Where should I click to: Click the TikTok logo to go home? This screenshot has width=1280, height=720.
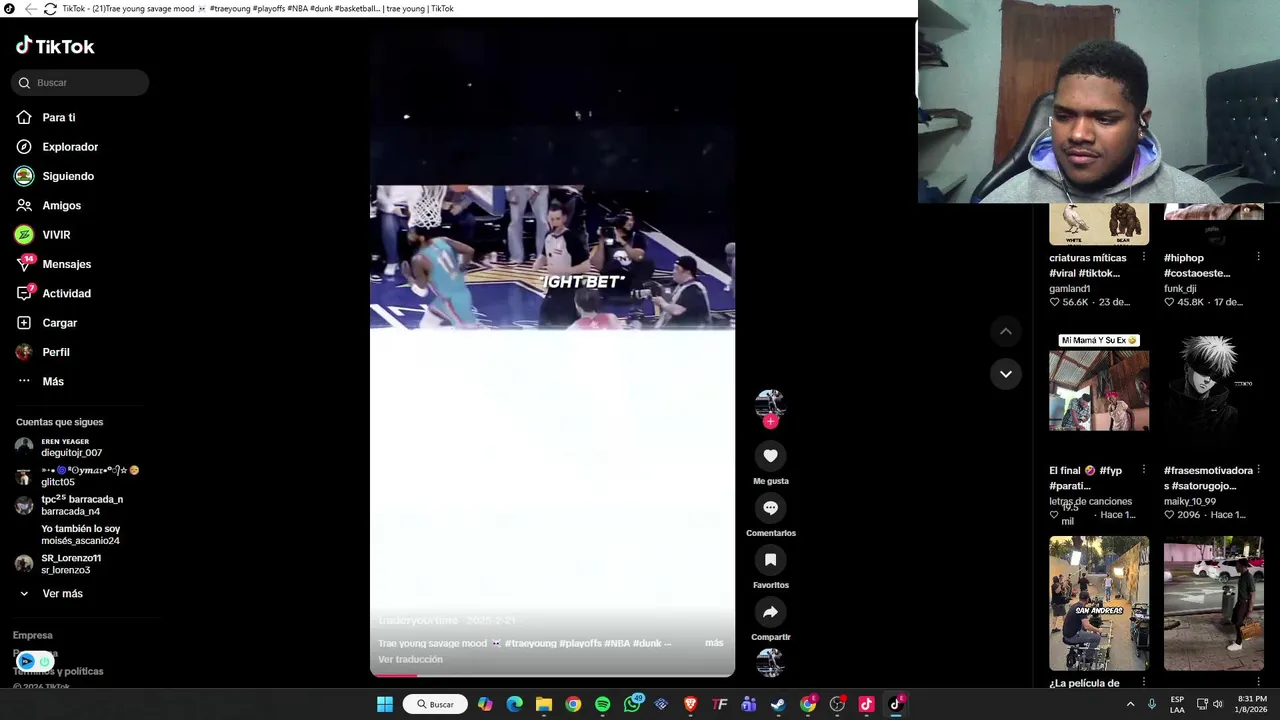(55, 46)
